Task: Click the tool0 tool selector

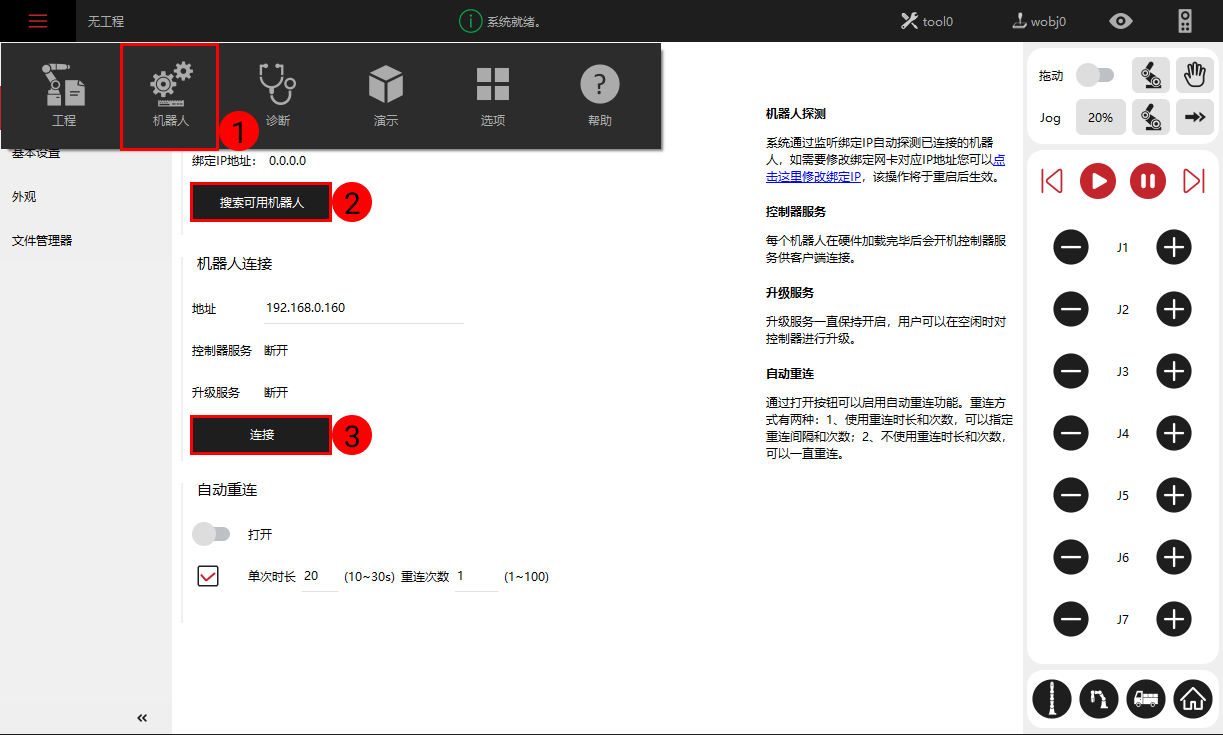Action: click(x=927, y=21)
